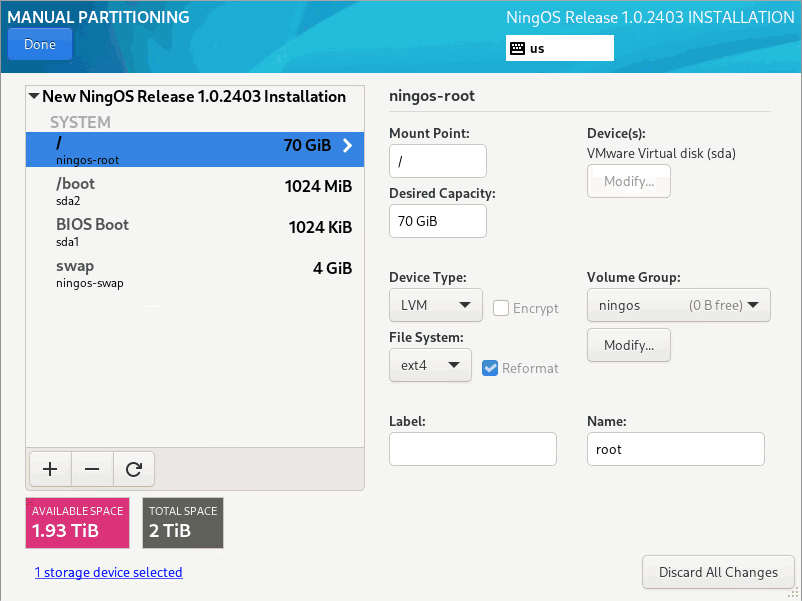This screenshot has width=802, height=601.
Task: Toggle the Reformat checkbox
Action: (x=490, y=368)
